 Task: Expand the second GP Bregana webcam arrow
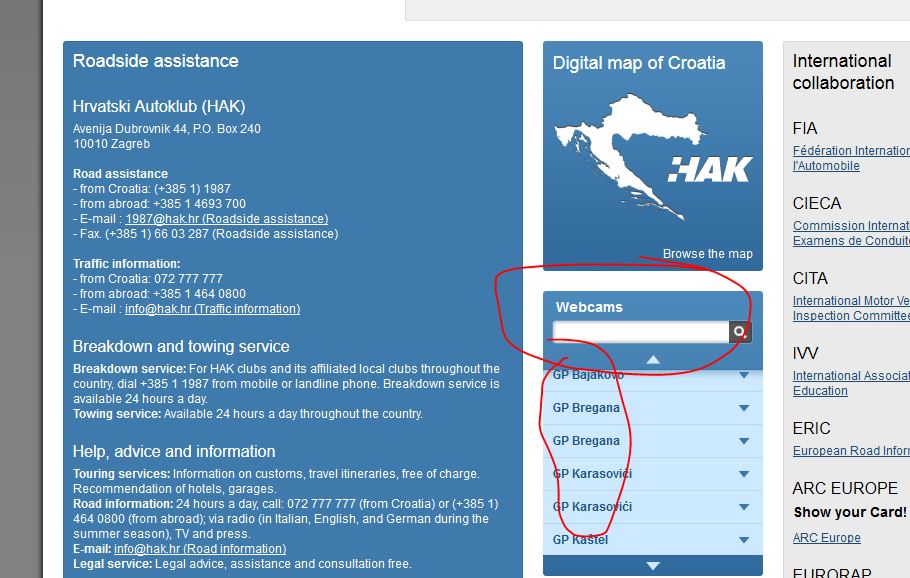744,441
